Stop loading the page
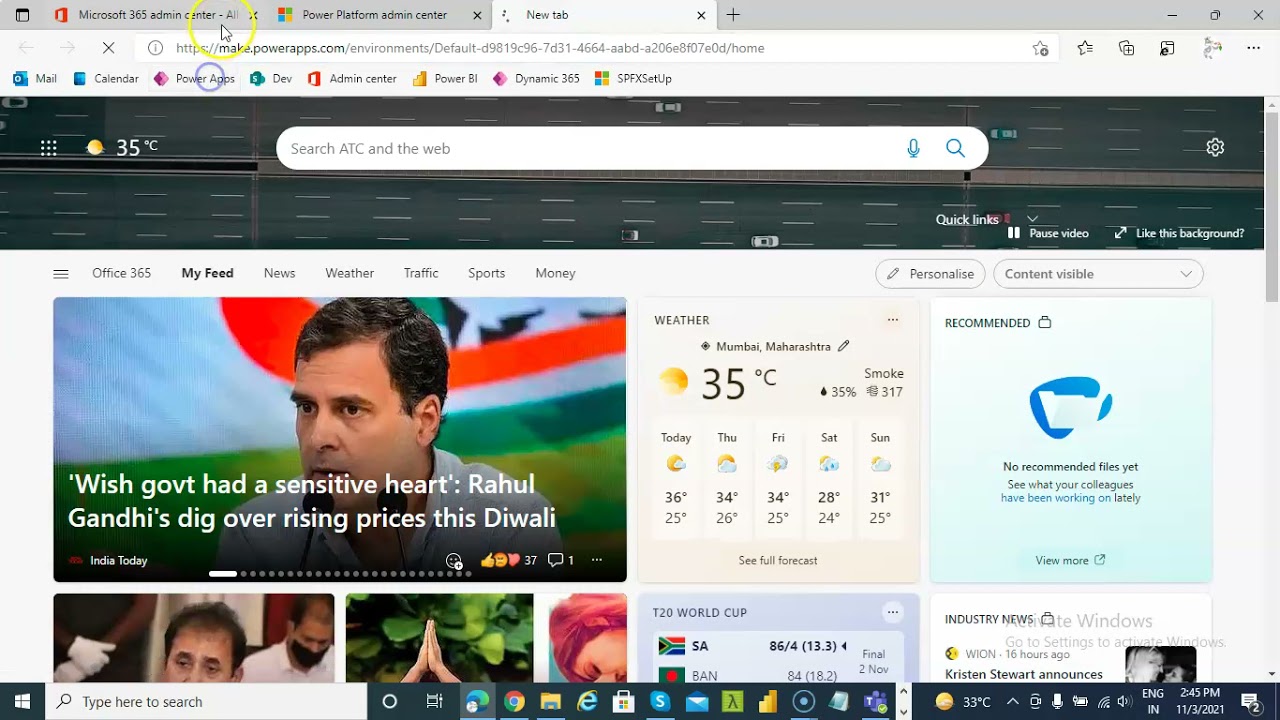 (x=109, y=48)
